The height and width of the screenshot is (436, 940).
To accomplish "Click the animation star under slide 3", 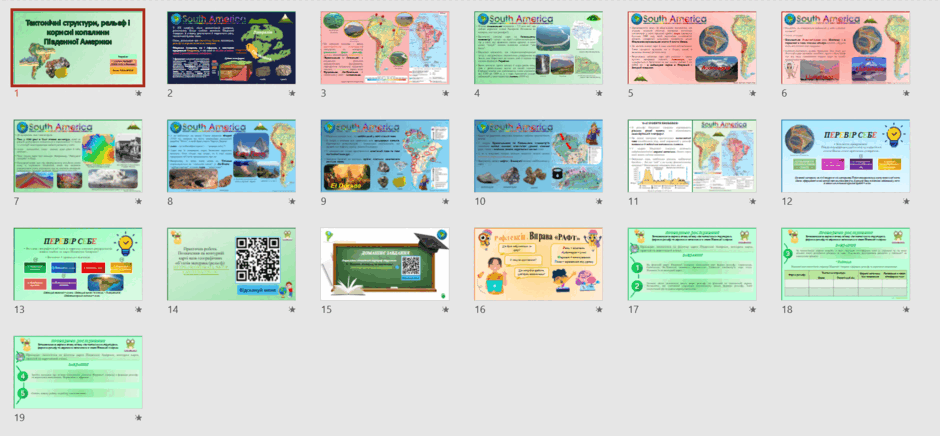I will click(x=446, y=93).
